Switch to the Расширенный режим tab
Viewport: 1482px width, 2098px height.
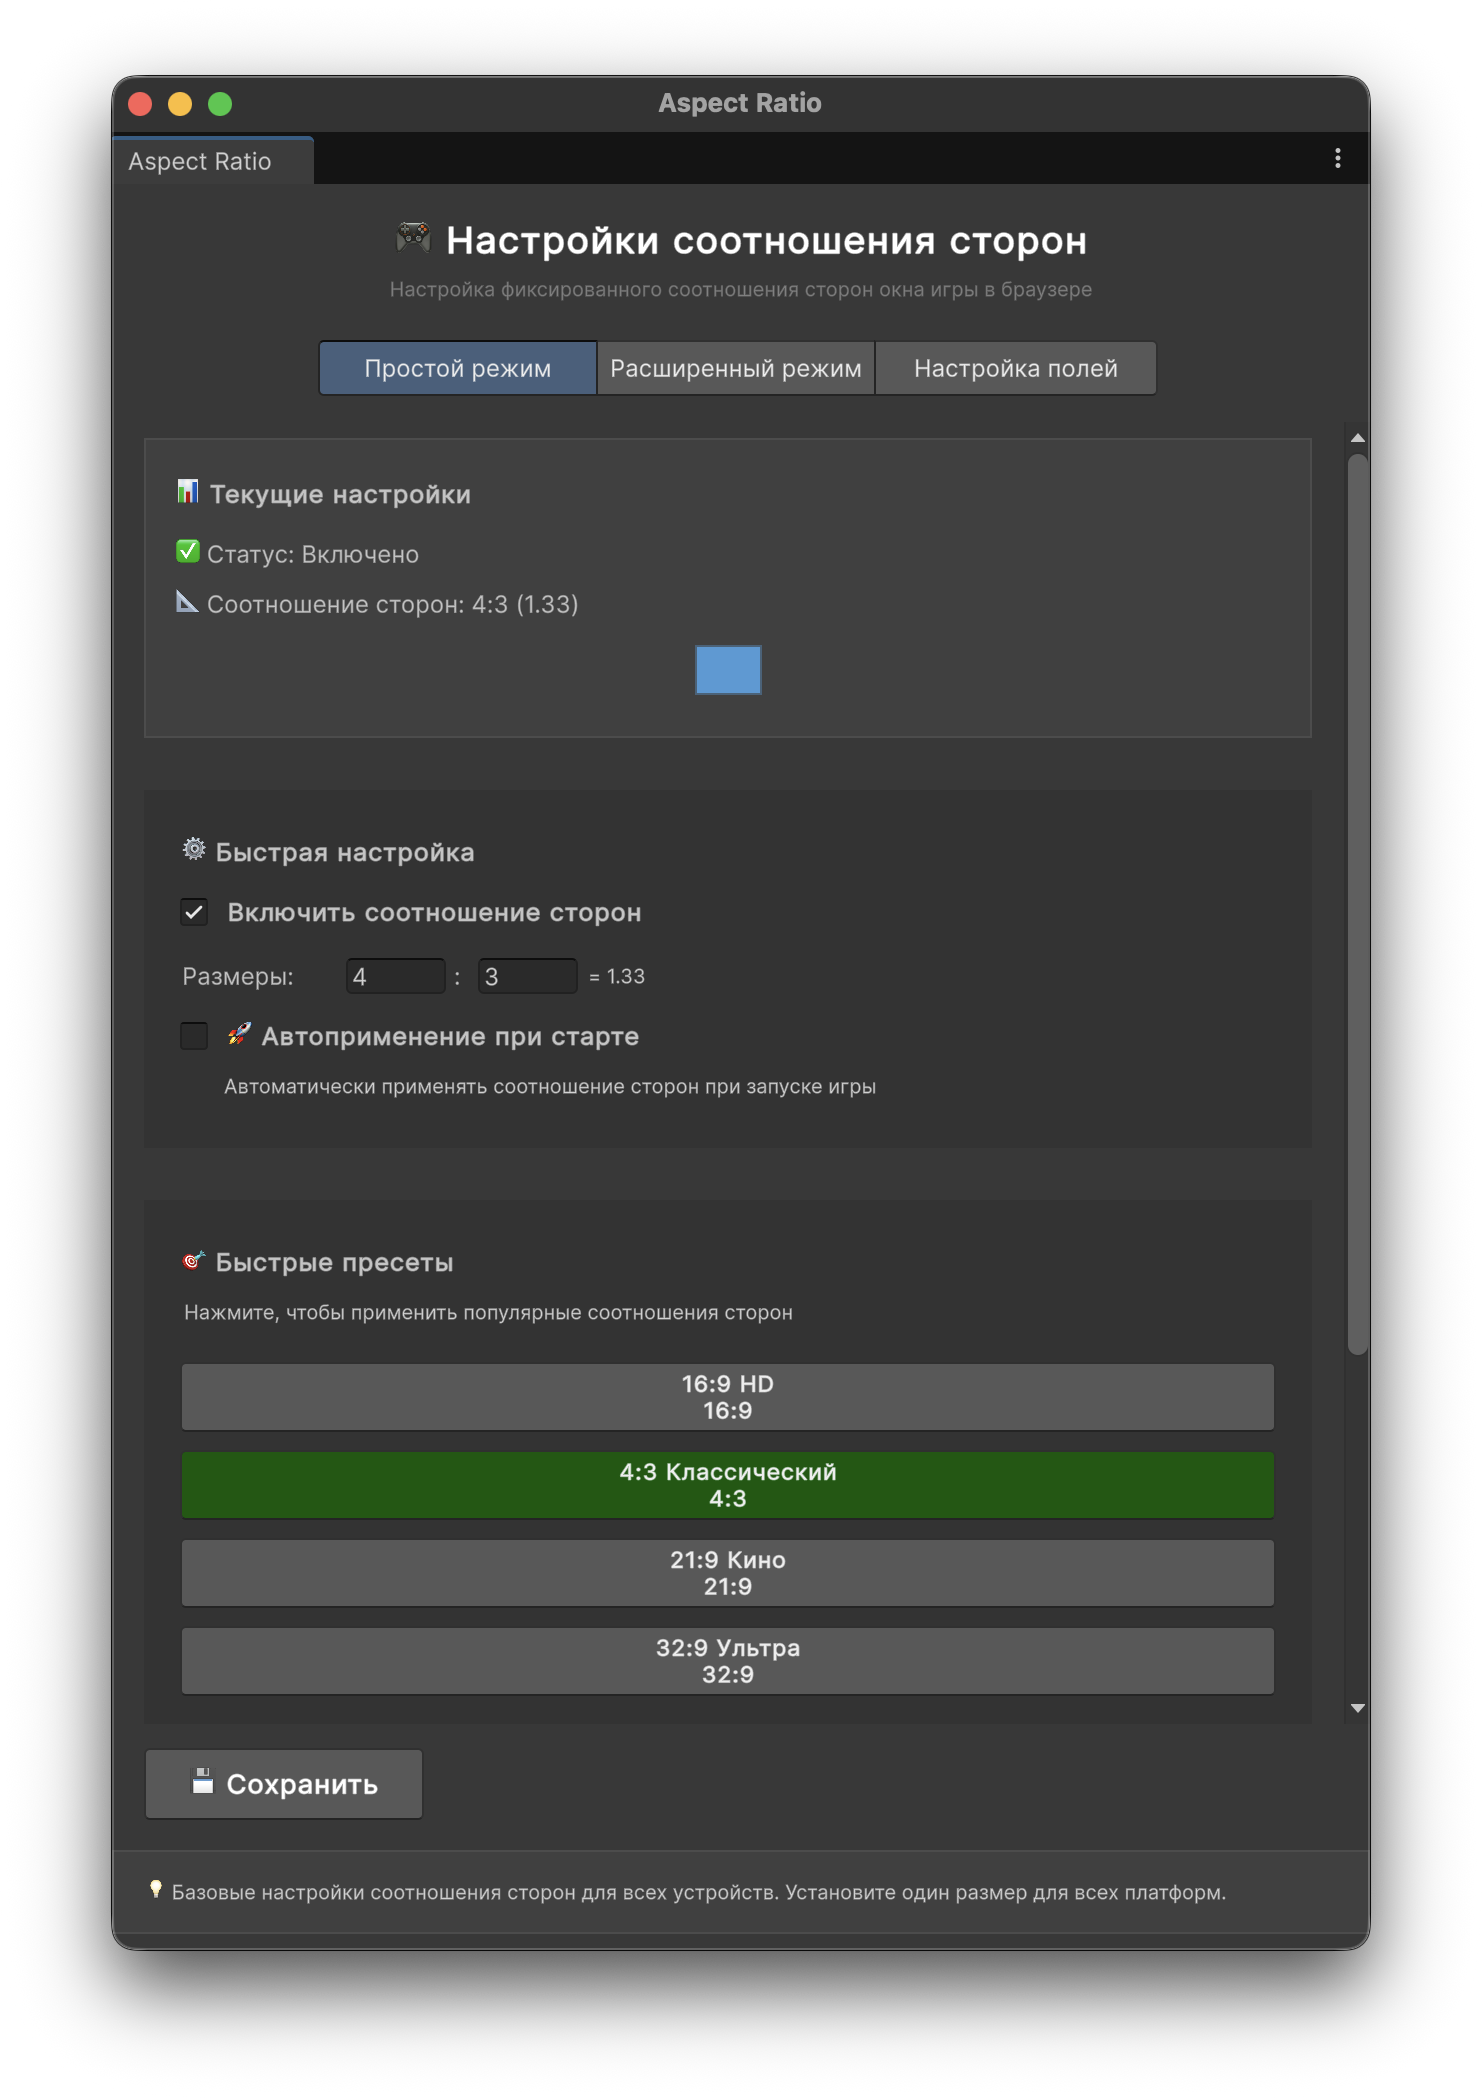pos(735,368)
